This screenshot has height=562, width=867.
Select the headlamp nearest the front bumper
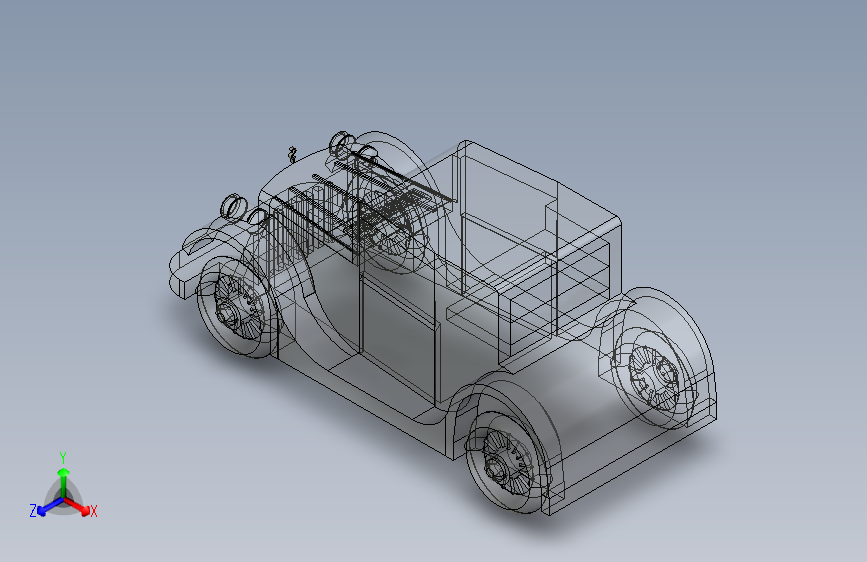(x=234, y=206)
